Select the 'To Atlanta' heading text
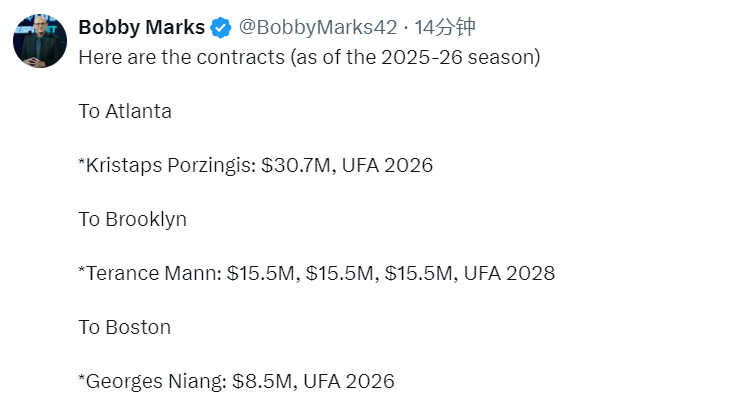Image resolution: width=755 pixels, height=401 pixels. click(125, 111)
